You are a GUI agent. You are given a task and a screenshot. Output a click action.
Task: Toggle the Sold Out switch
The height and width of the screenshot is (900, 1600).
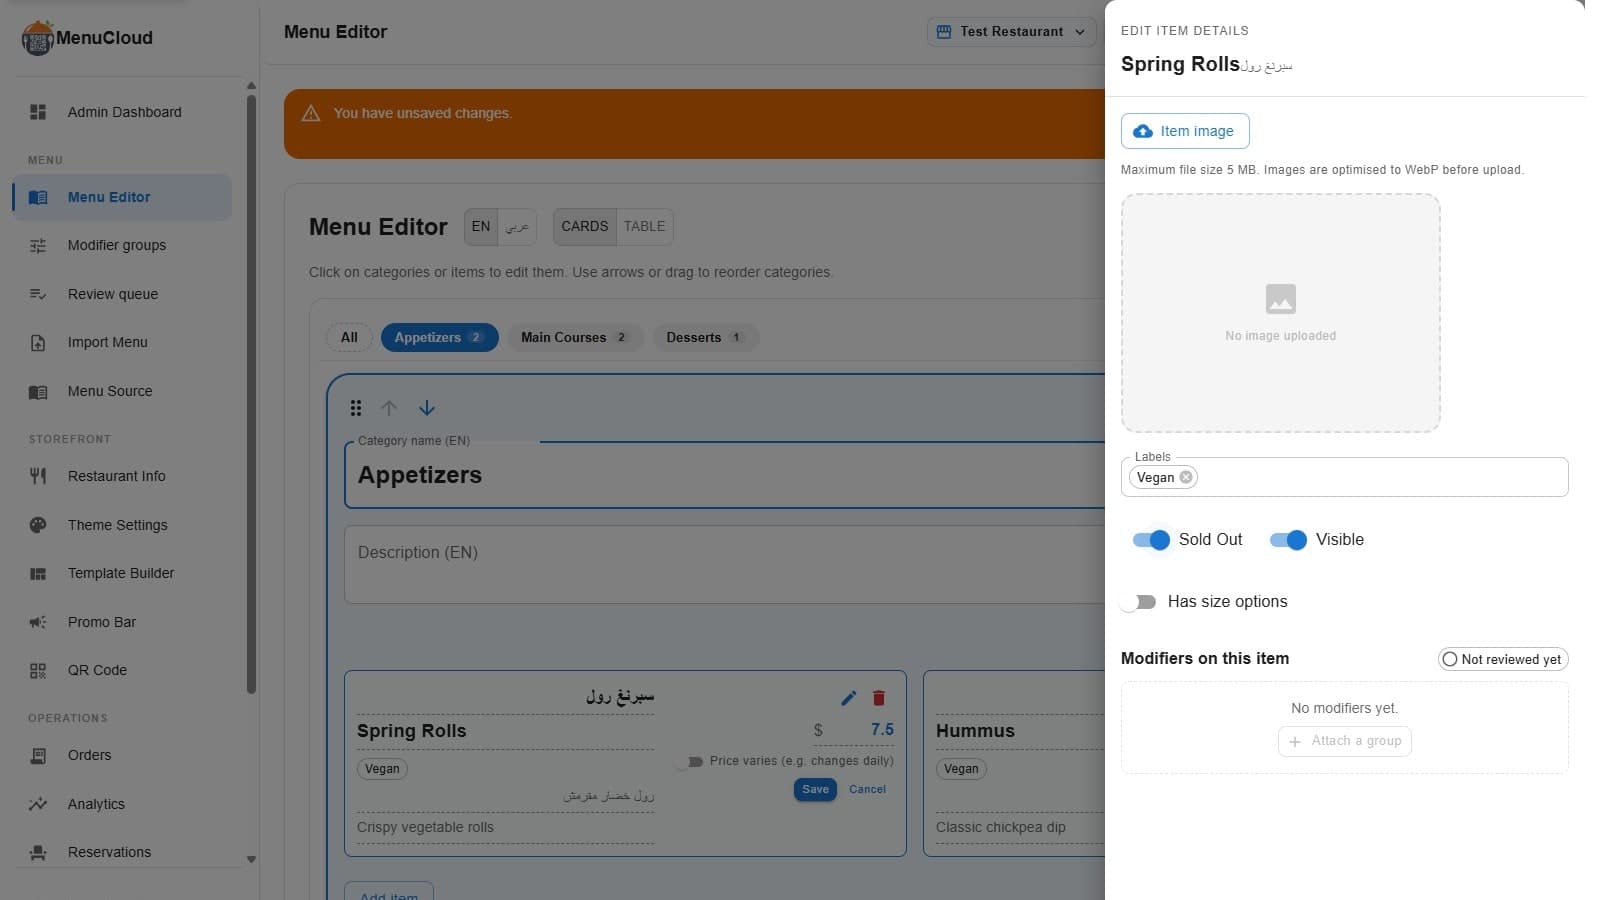1151,540
